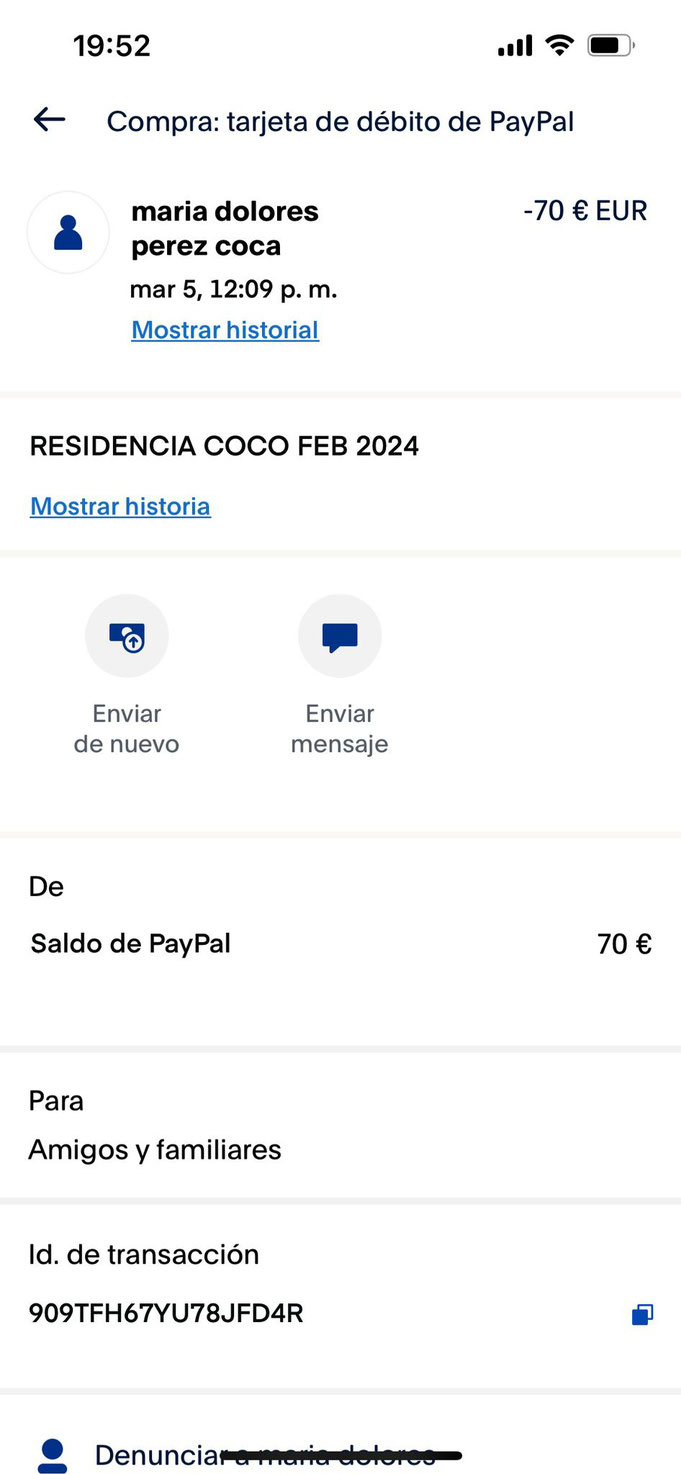Tap the Enviar mensaje chat icon
Screen dimensions: 681x1474
340,636
